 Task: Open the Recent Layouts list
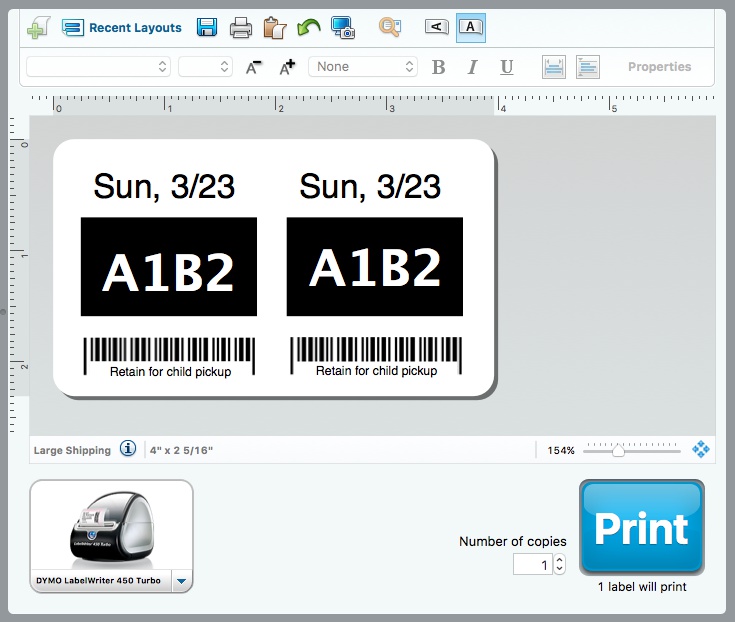[121, 28]
